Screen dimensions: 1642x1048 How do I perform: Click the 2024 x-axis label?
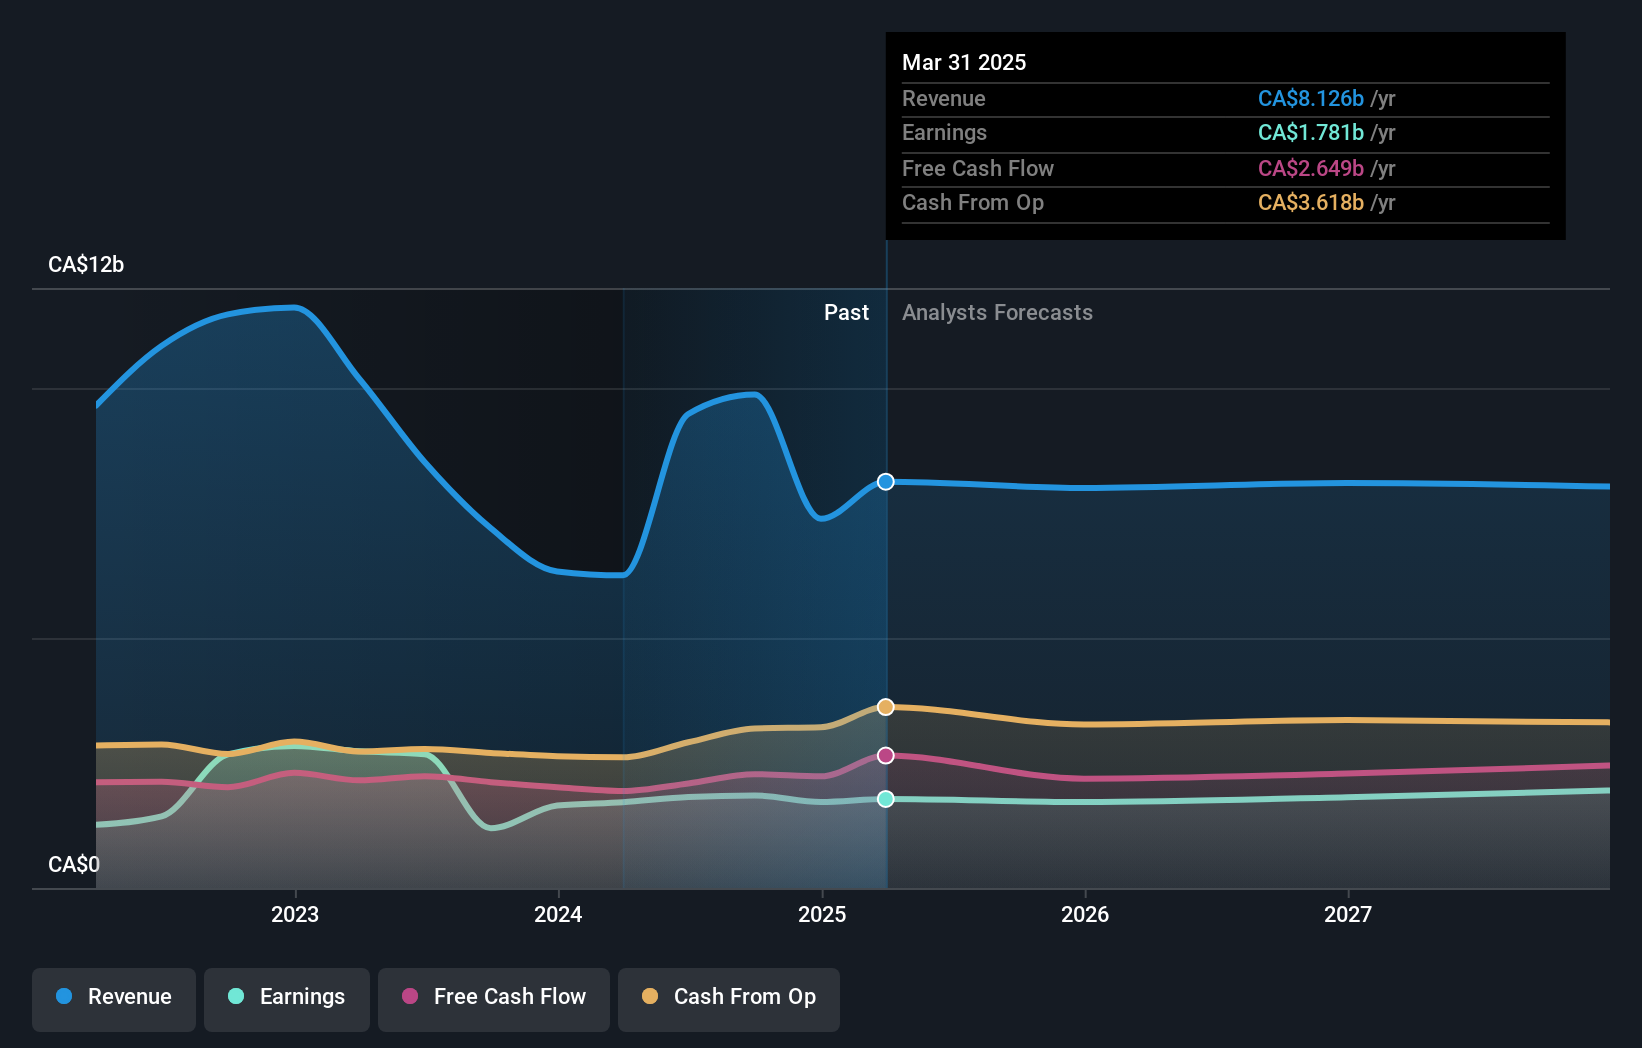tap(558, 914)
